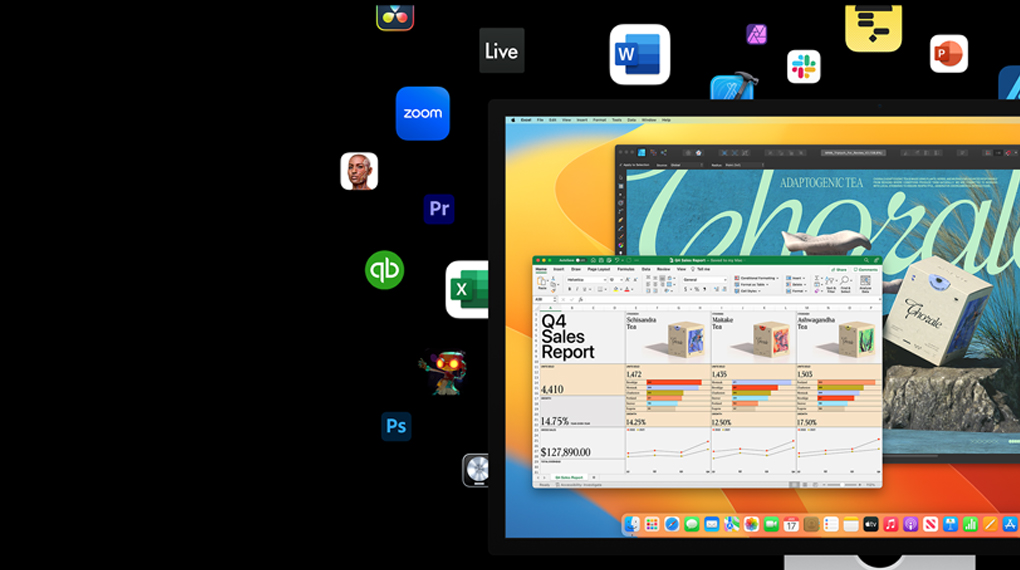Screen dimensions: 1020x570
Task: Click Paste in Excel ribbon
Action: pyautogui.click(x=542, y=283)
